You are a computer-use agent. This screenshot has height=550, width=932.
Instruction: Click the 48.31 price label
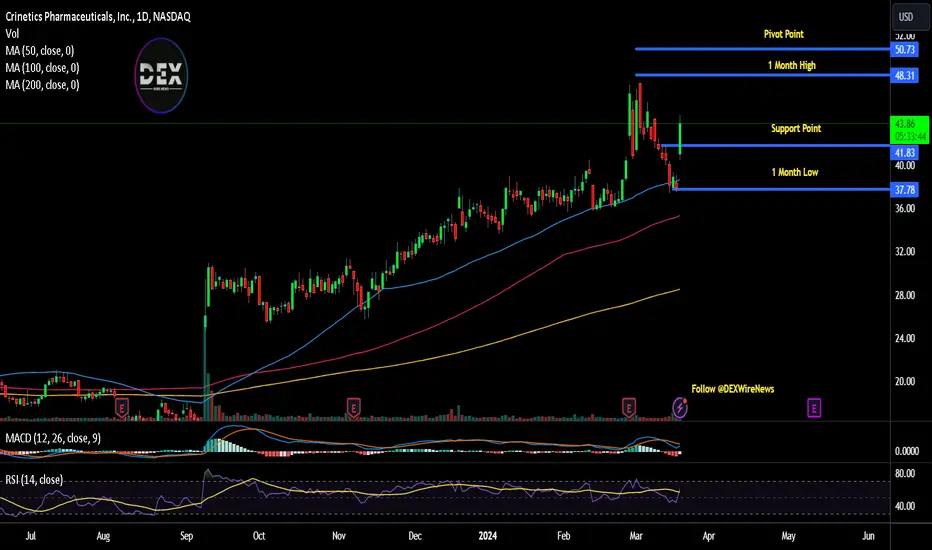(x=905, y=76)
